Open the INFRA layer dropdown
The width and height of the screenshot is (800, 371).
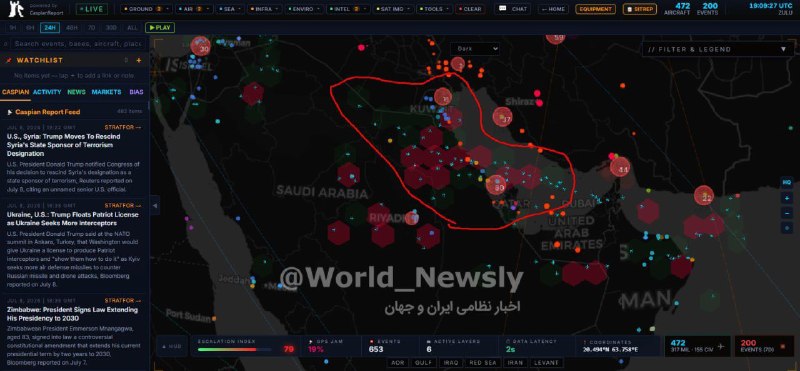[x=264, y=9]
